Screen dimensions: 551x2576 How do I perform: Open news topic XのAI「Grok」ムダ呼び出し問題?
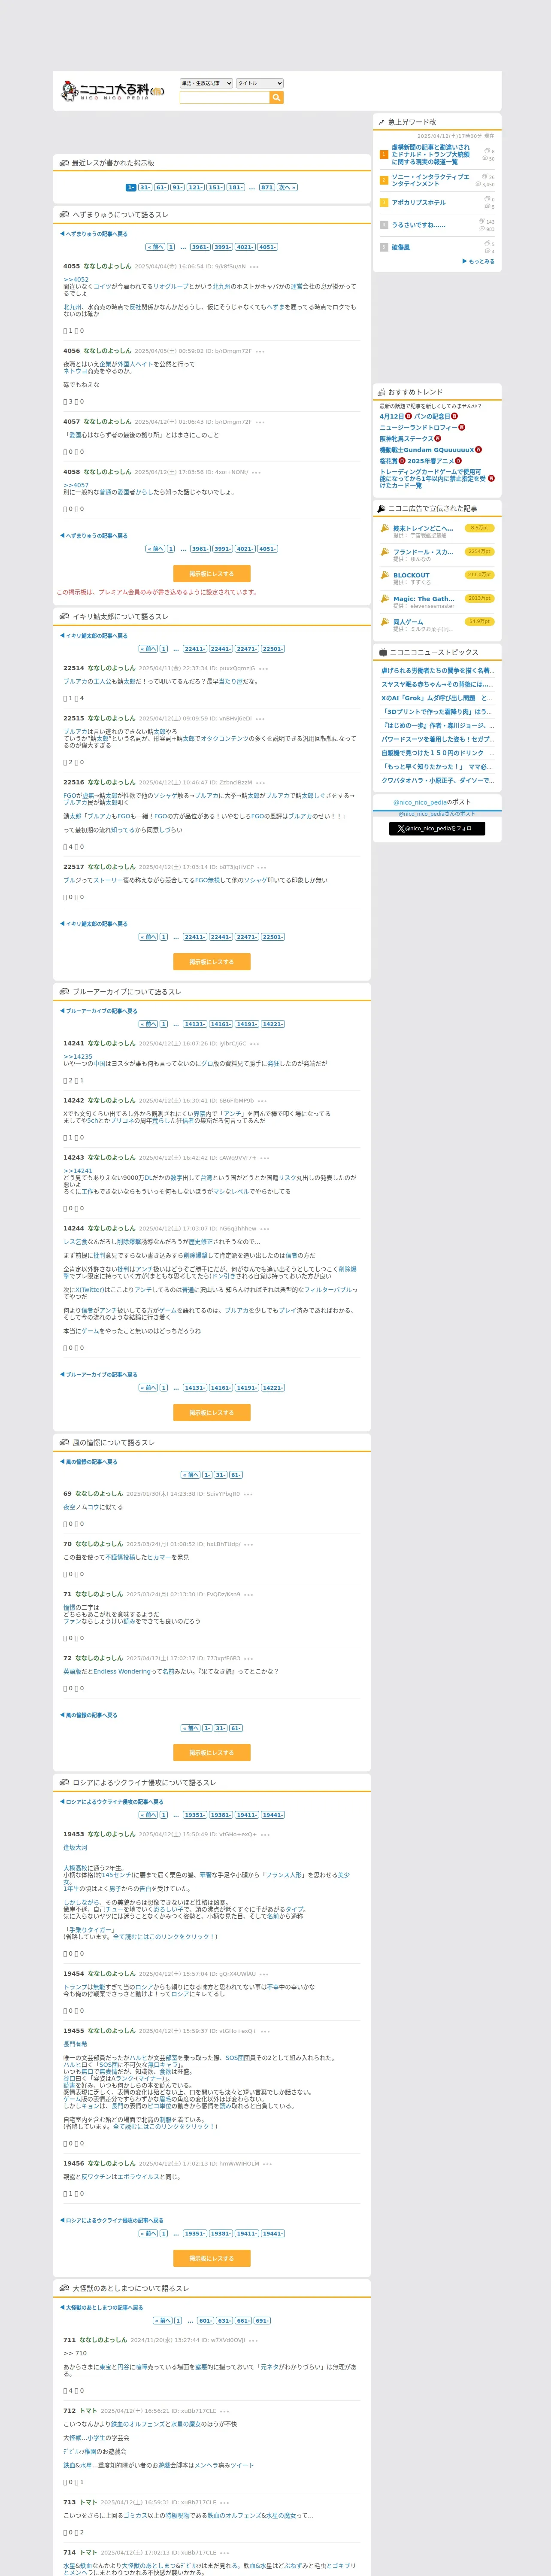pos(436,698)
